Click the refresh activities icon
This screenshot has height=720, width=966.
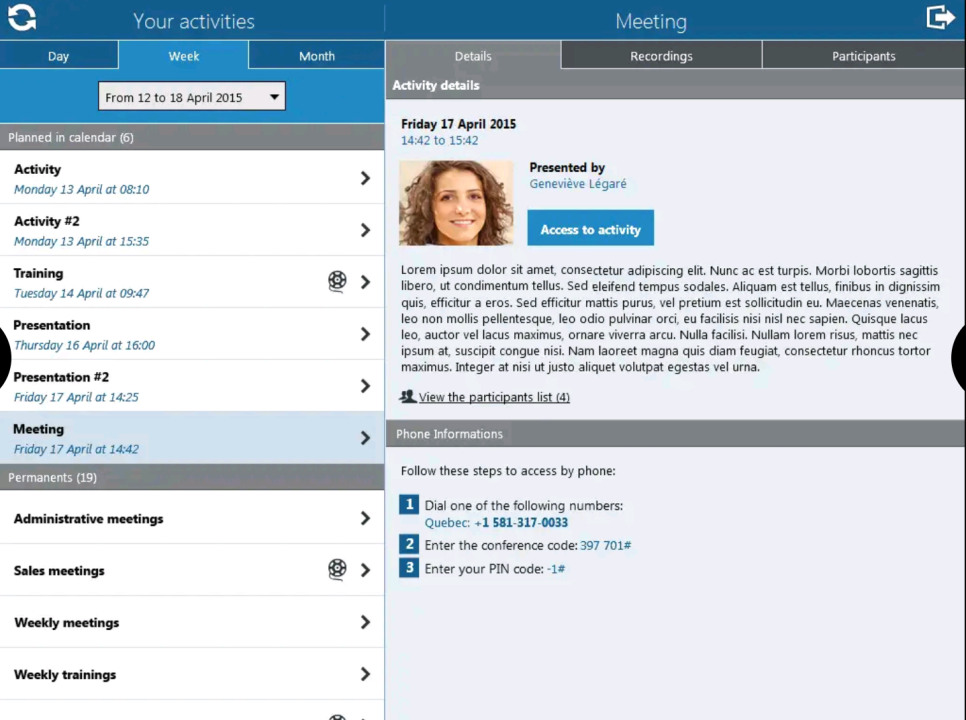click(x=22, y=17)
